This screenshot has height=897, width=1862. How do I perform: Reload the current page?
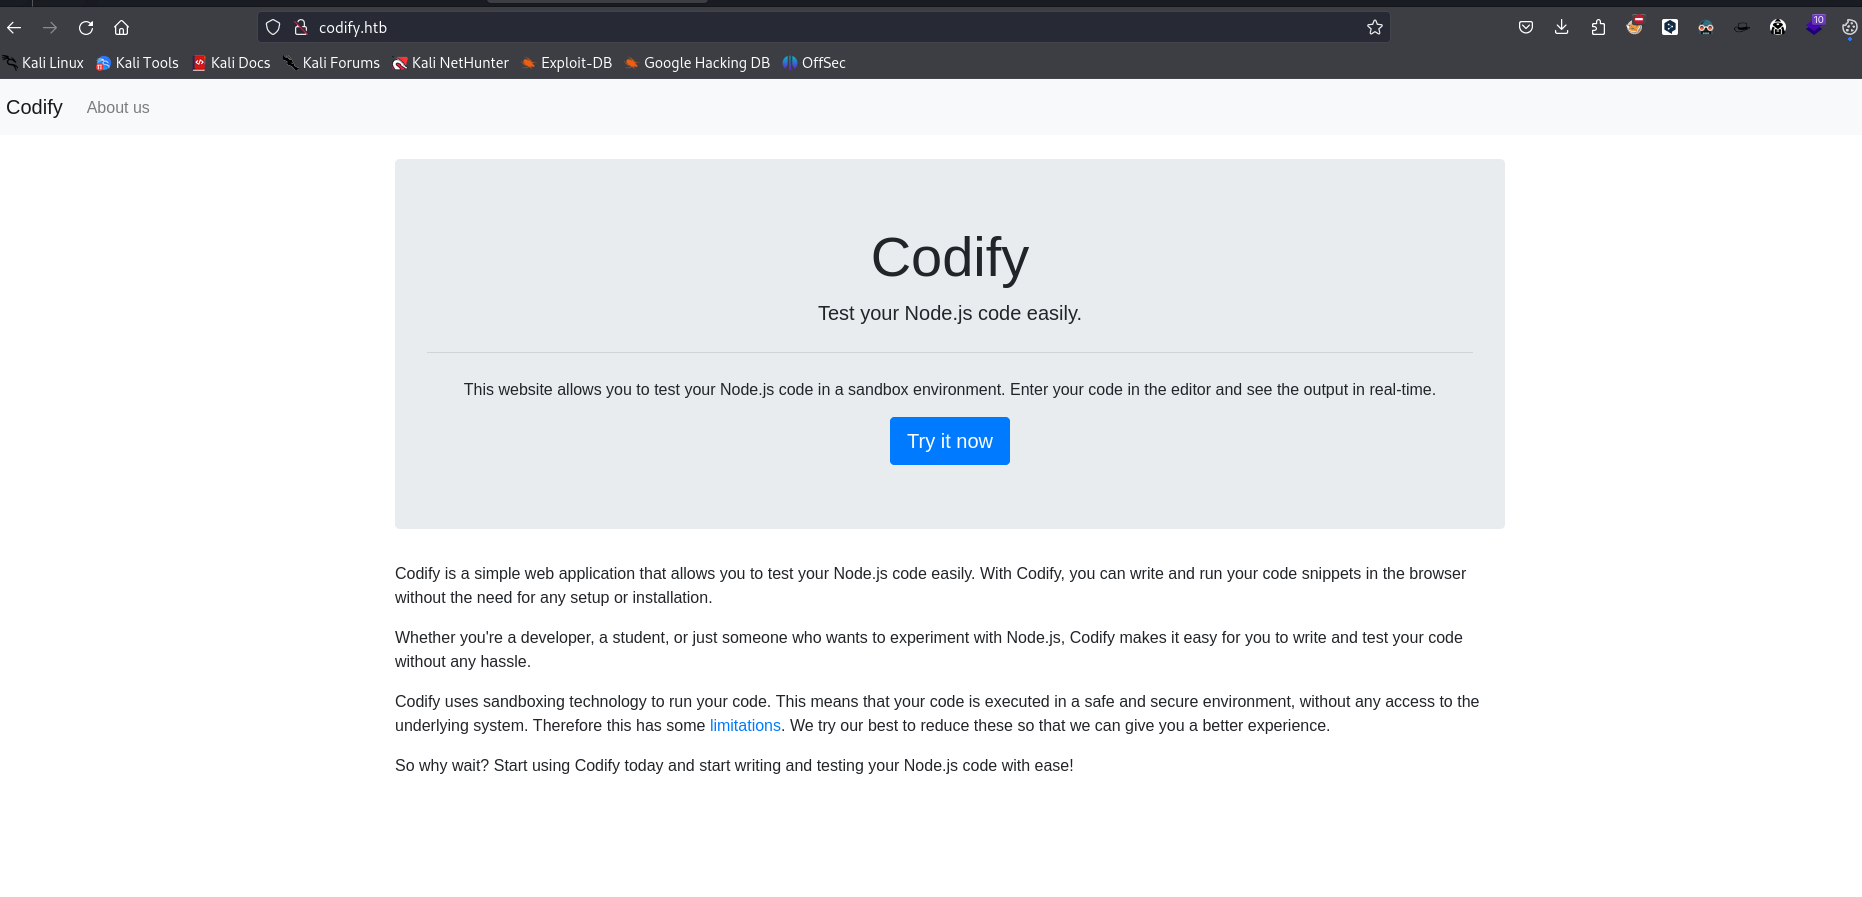coord(86,28)
